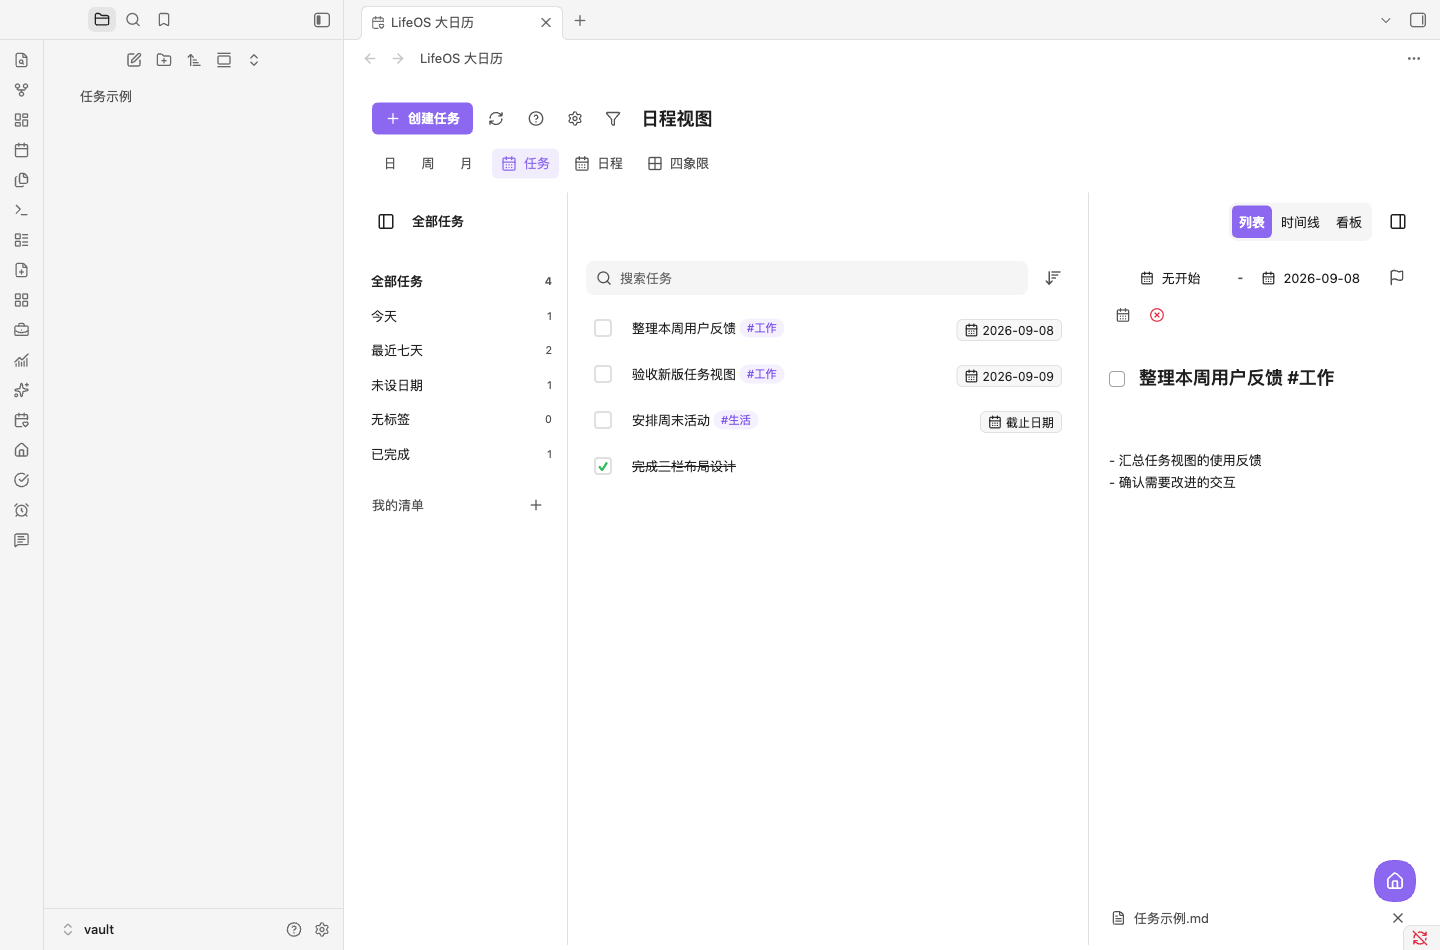Open vault help icon
This screenshot has width=1440, height=950.
coord(294,929)
